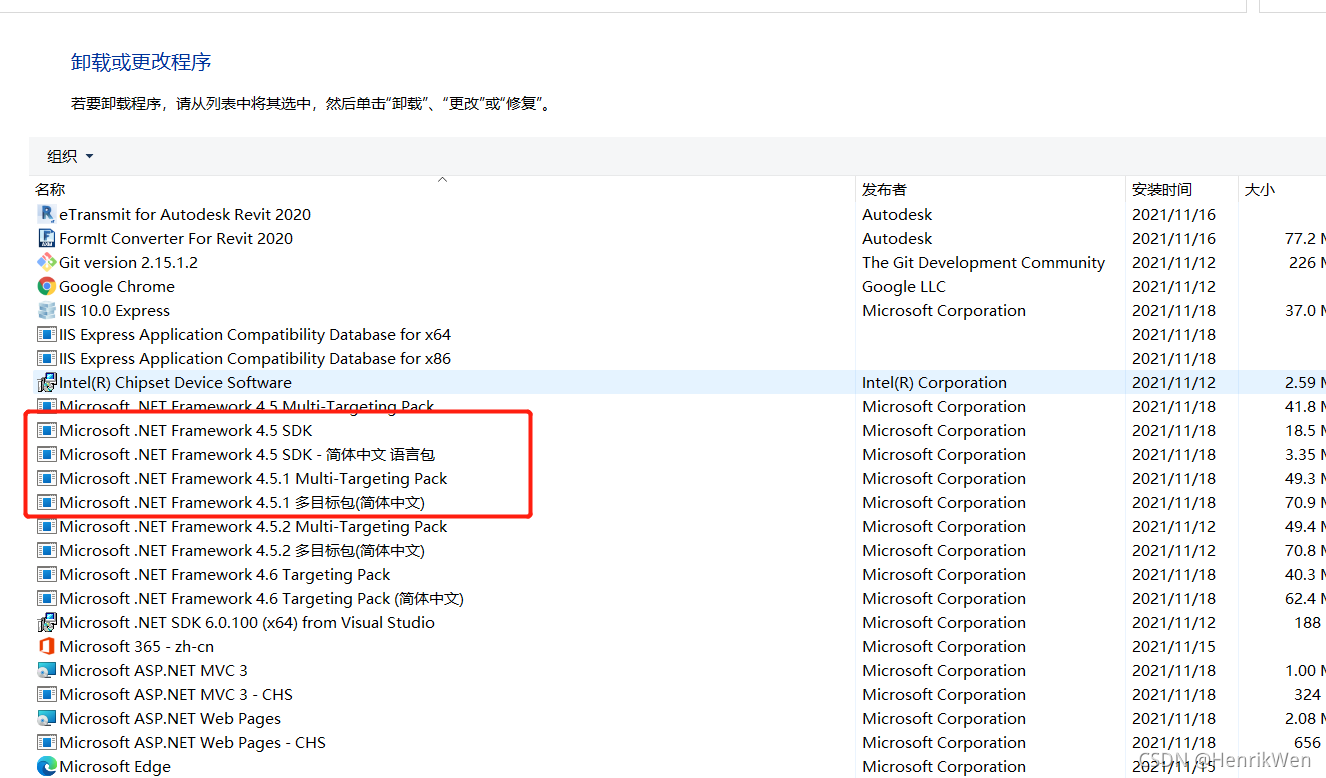
Task: Click the Intel(R) Chipset Device Software icon
Action: tap(46, 382)
